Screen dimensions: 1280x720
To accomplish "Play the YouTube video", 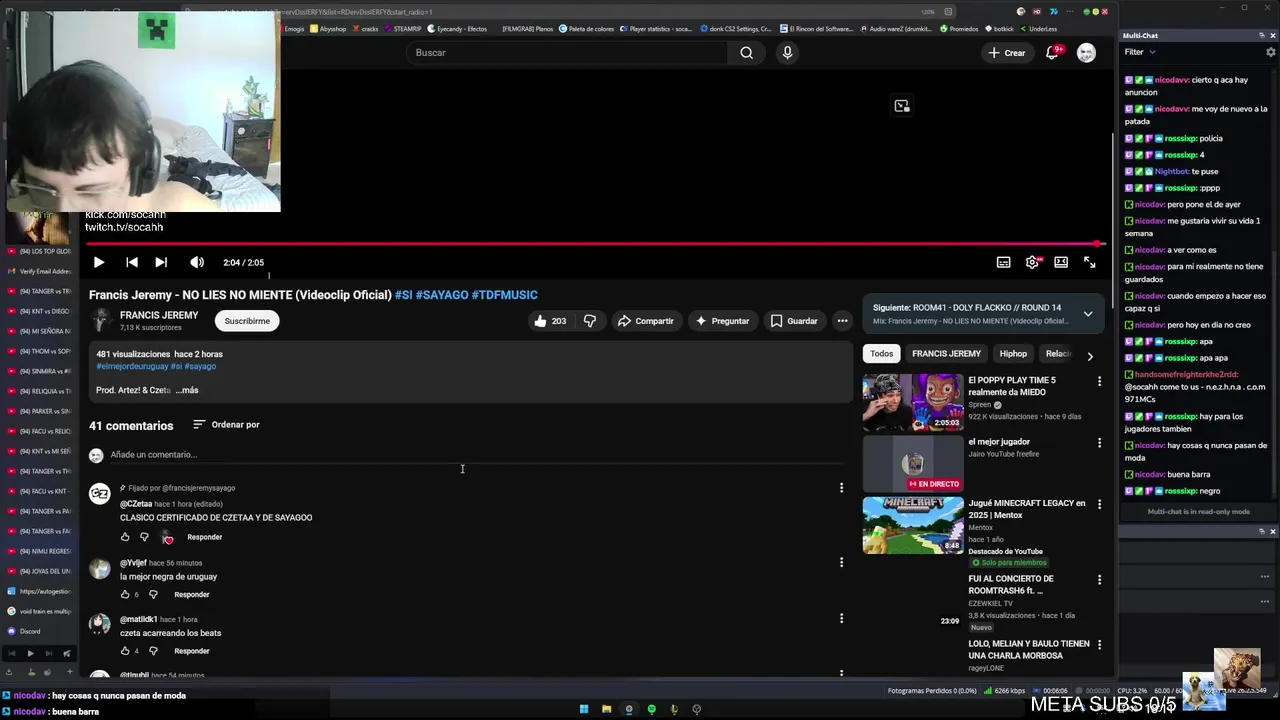I will 98,262.
